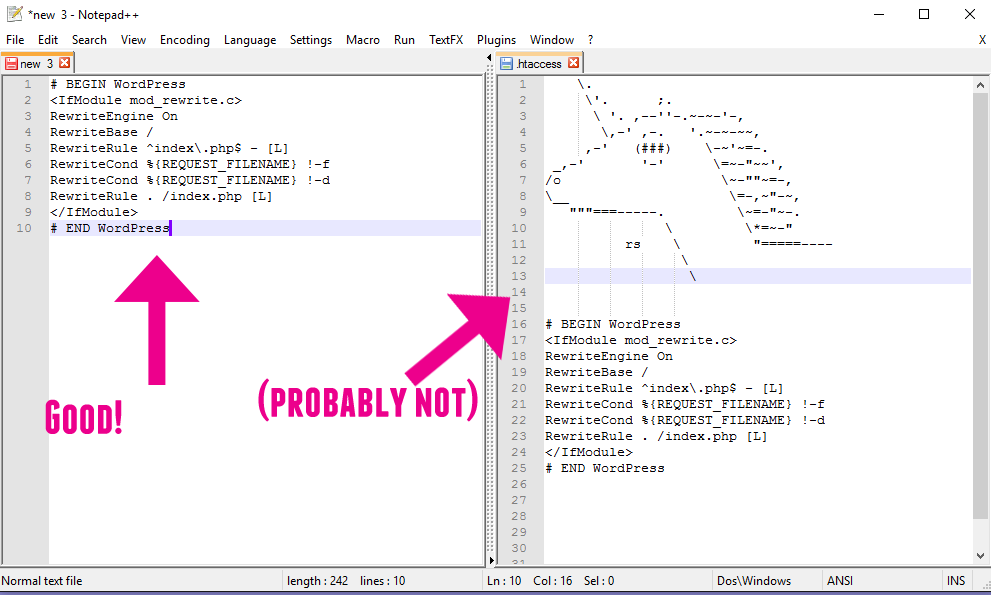Click 'Col : 16' in the status bar
This screenshot has height=595, width=991.
(552, 580)
